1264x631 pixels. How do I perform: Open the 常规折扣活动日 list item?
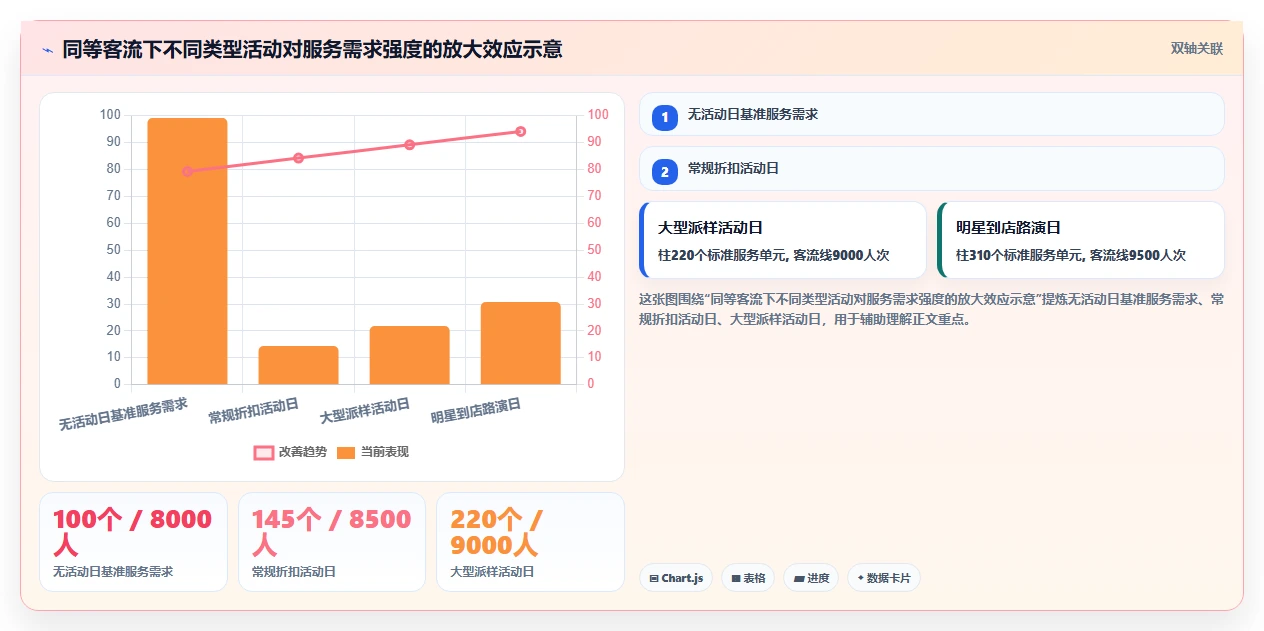(x=931, y=168)
